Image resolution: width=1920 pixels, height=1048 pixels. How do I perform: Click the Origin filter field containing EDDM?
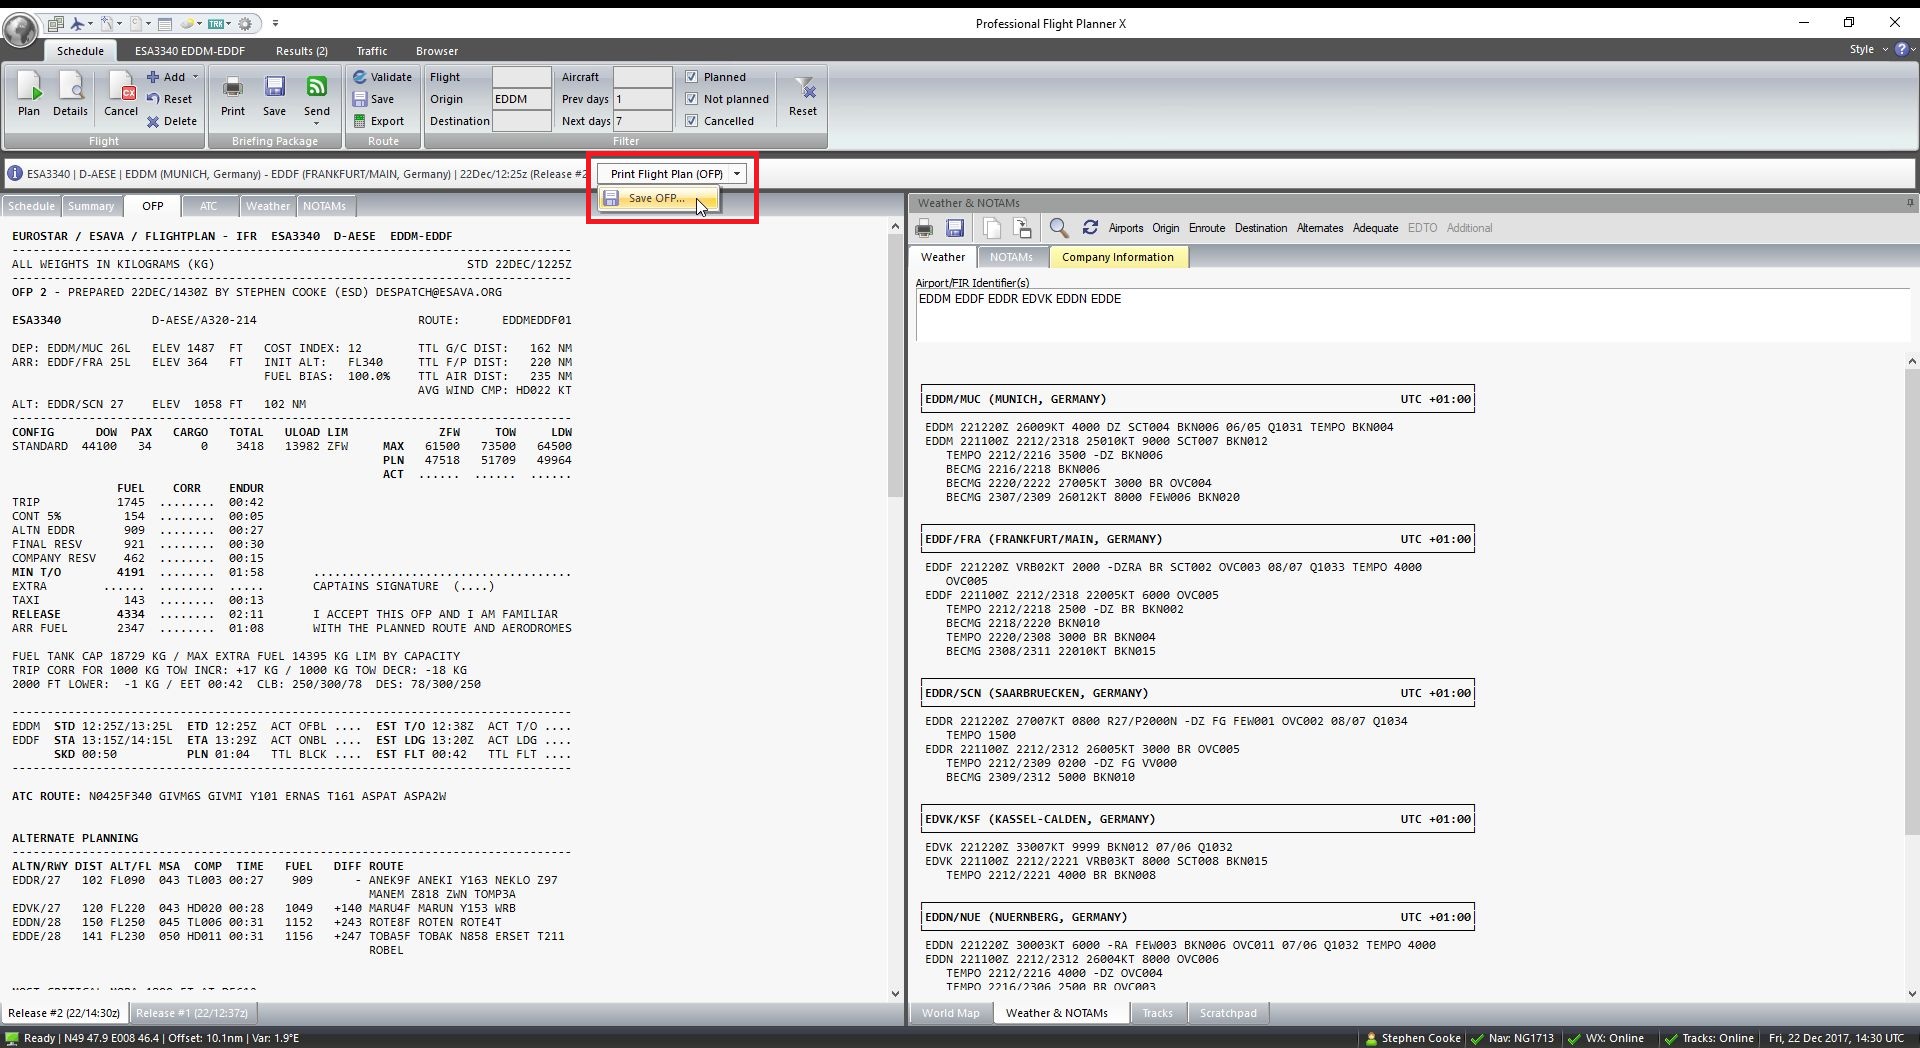click(x=521, y=99)
